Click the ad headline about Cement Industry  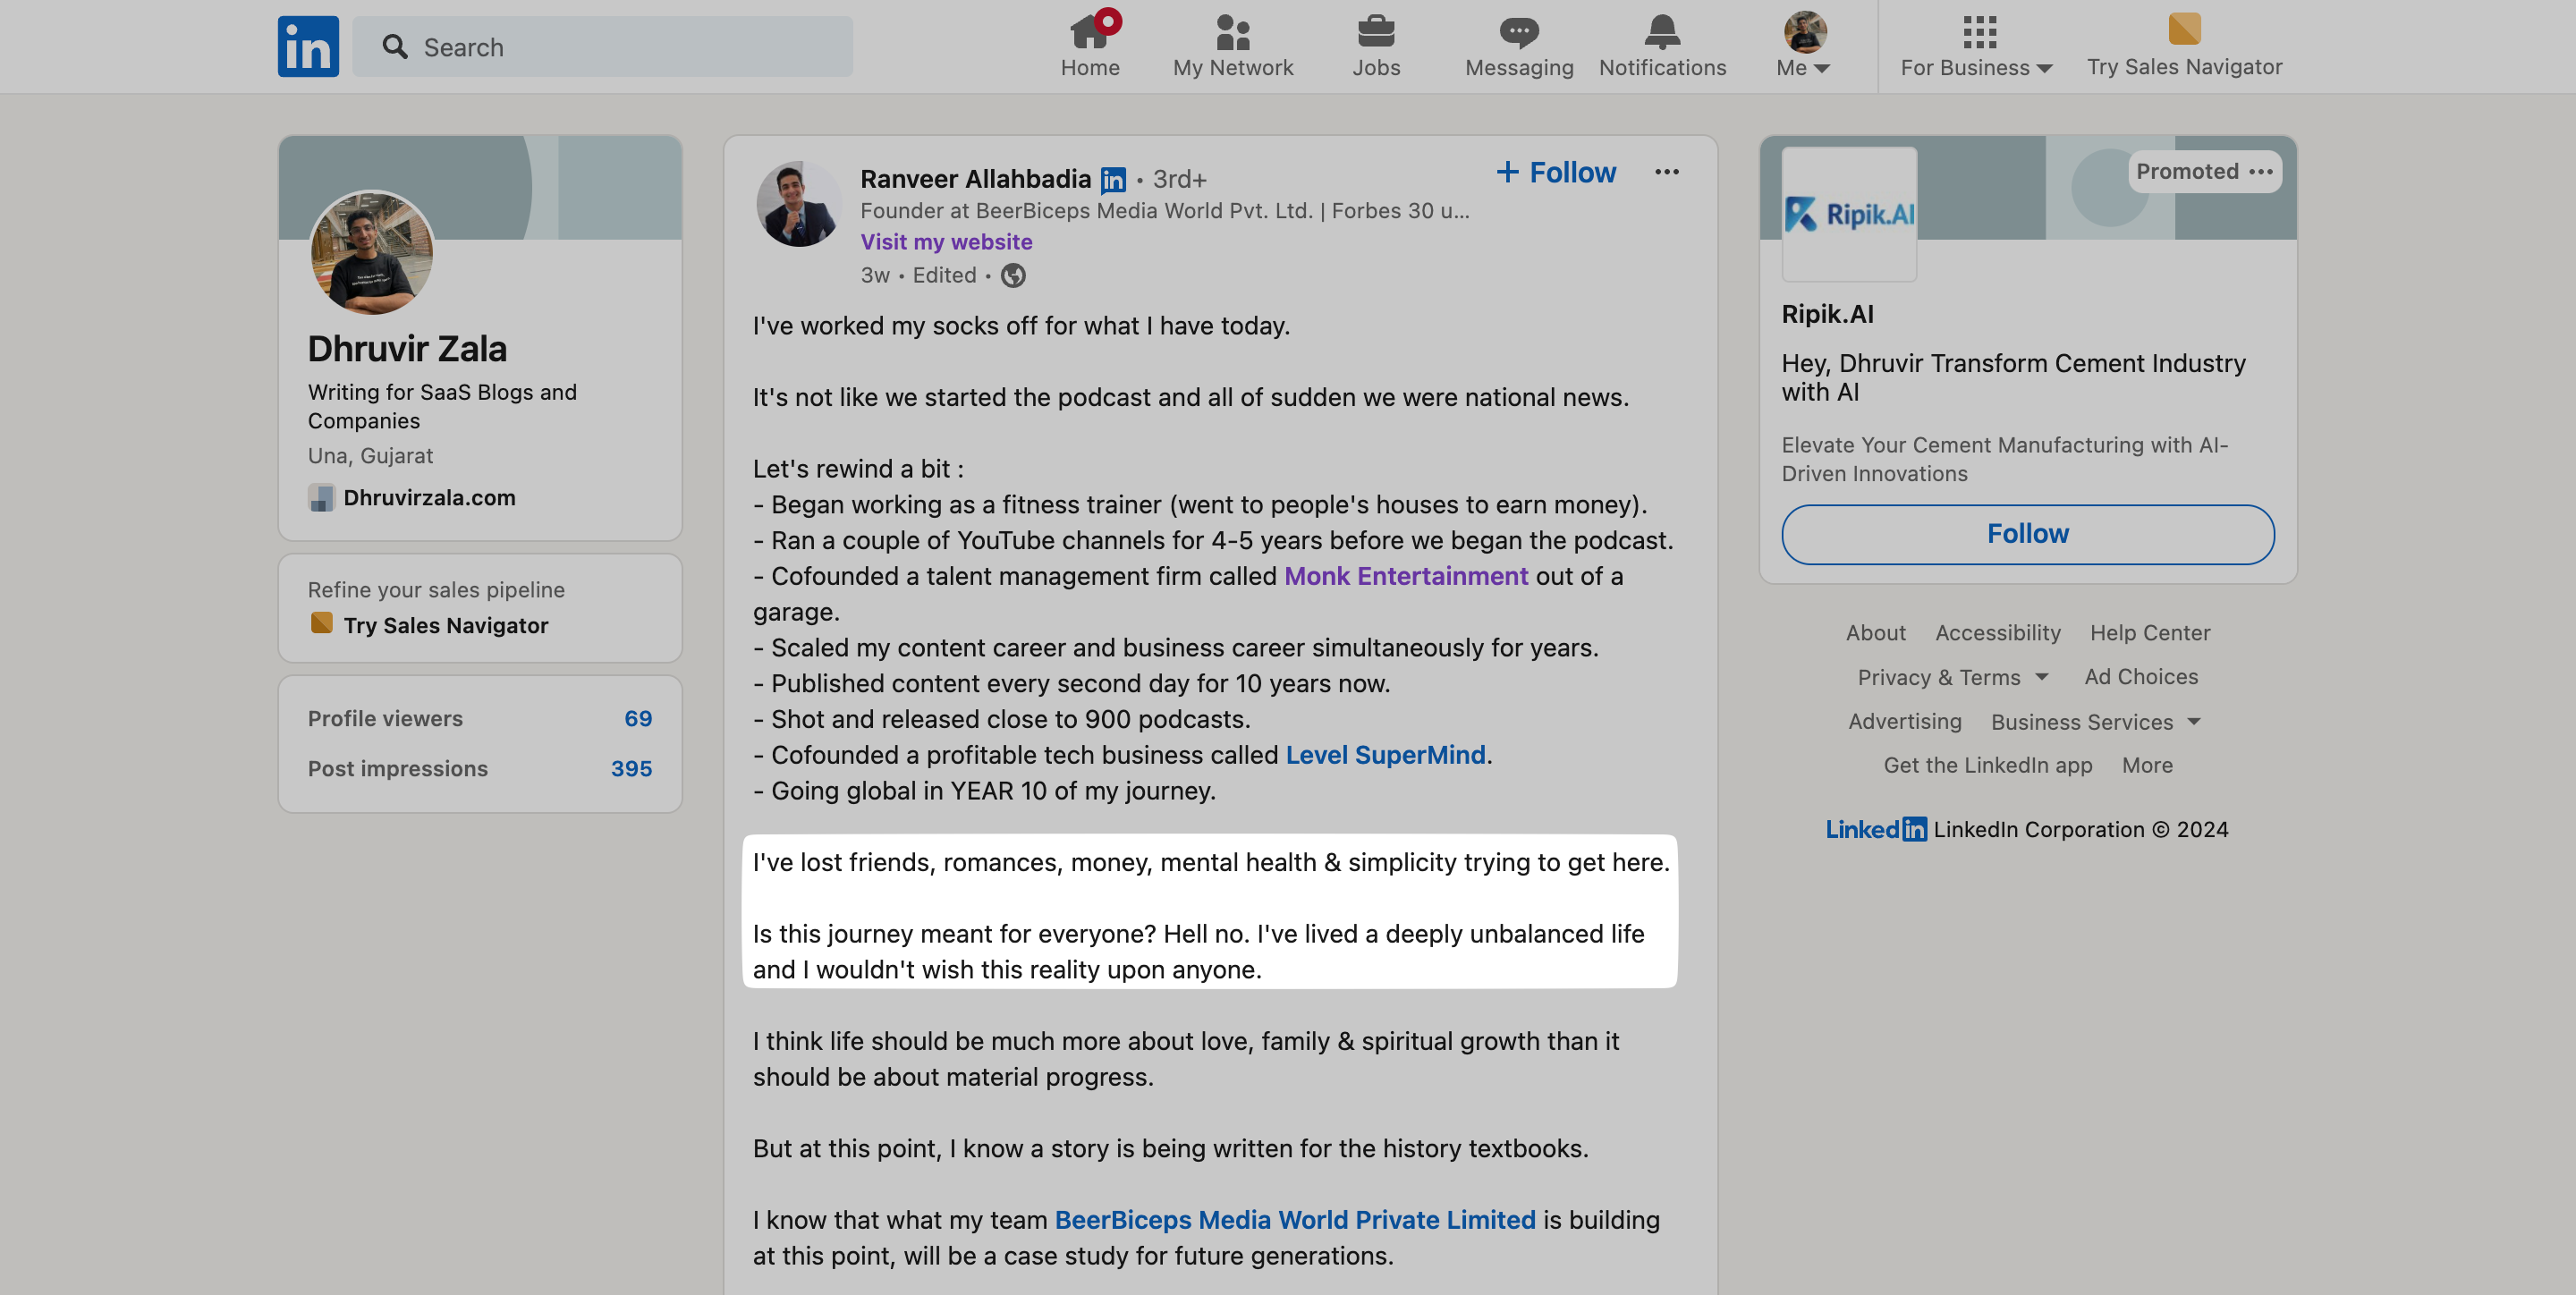2013,377
